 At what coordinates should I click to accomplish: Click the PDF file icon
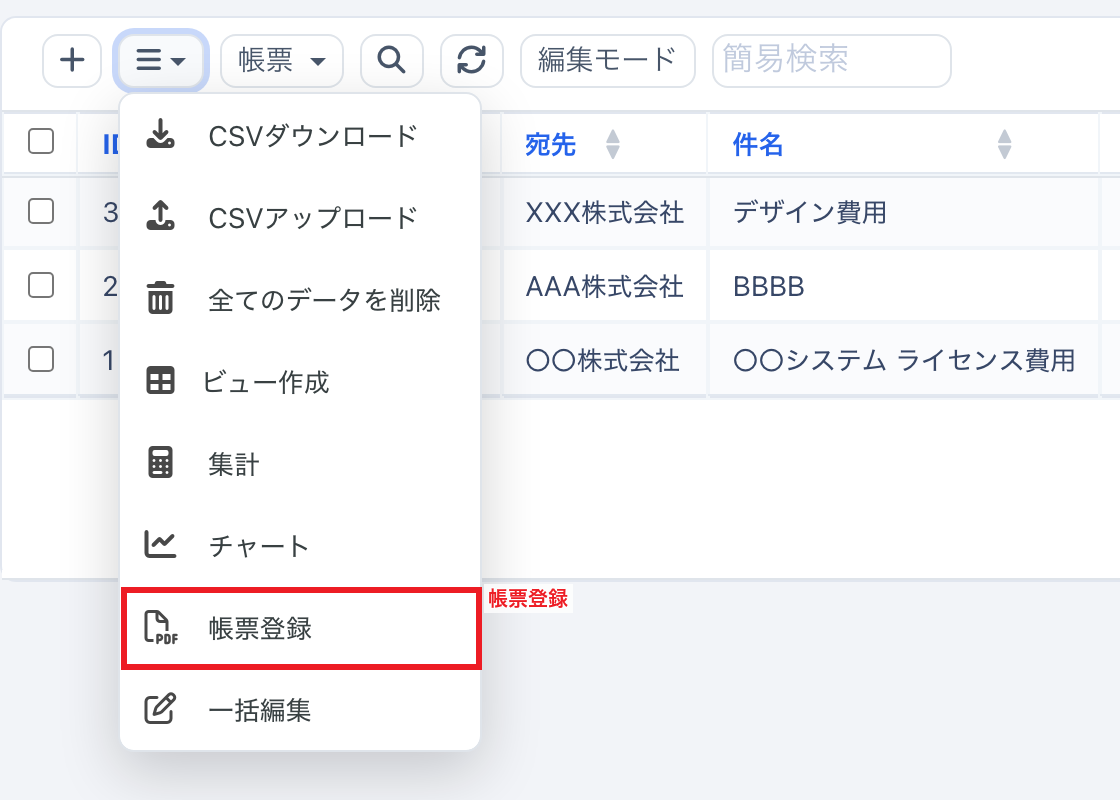161,627
